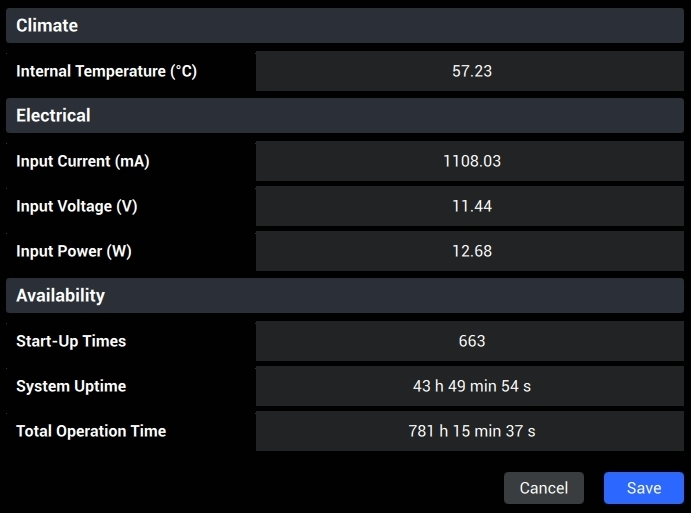Click the Total Operation Time label
691x513 pixels.
coord(91,431)
